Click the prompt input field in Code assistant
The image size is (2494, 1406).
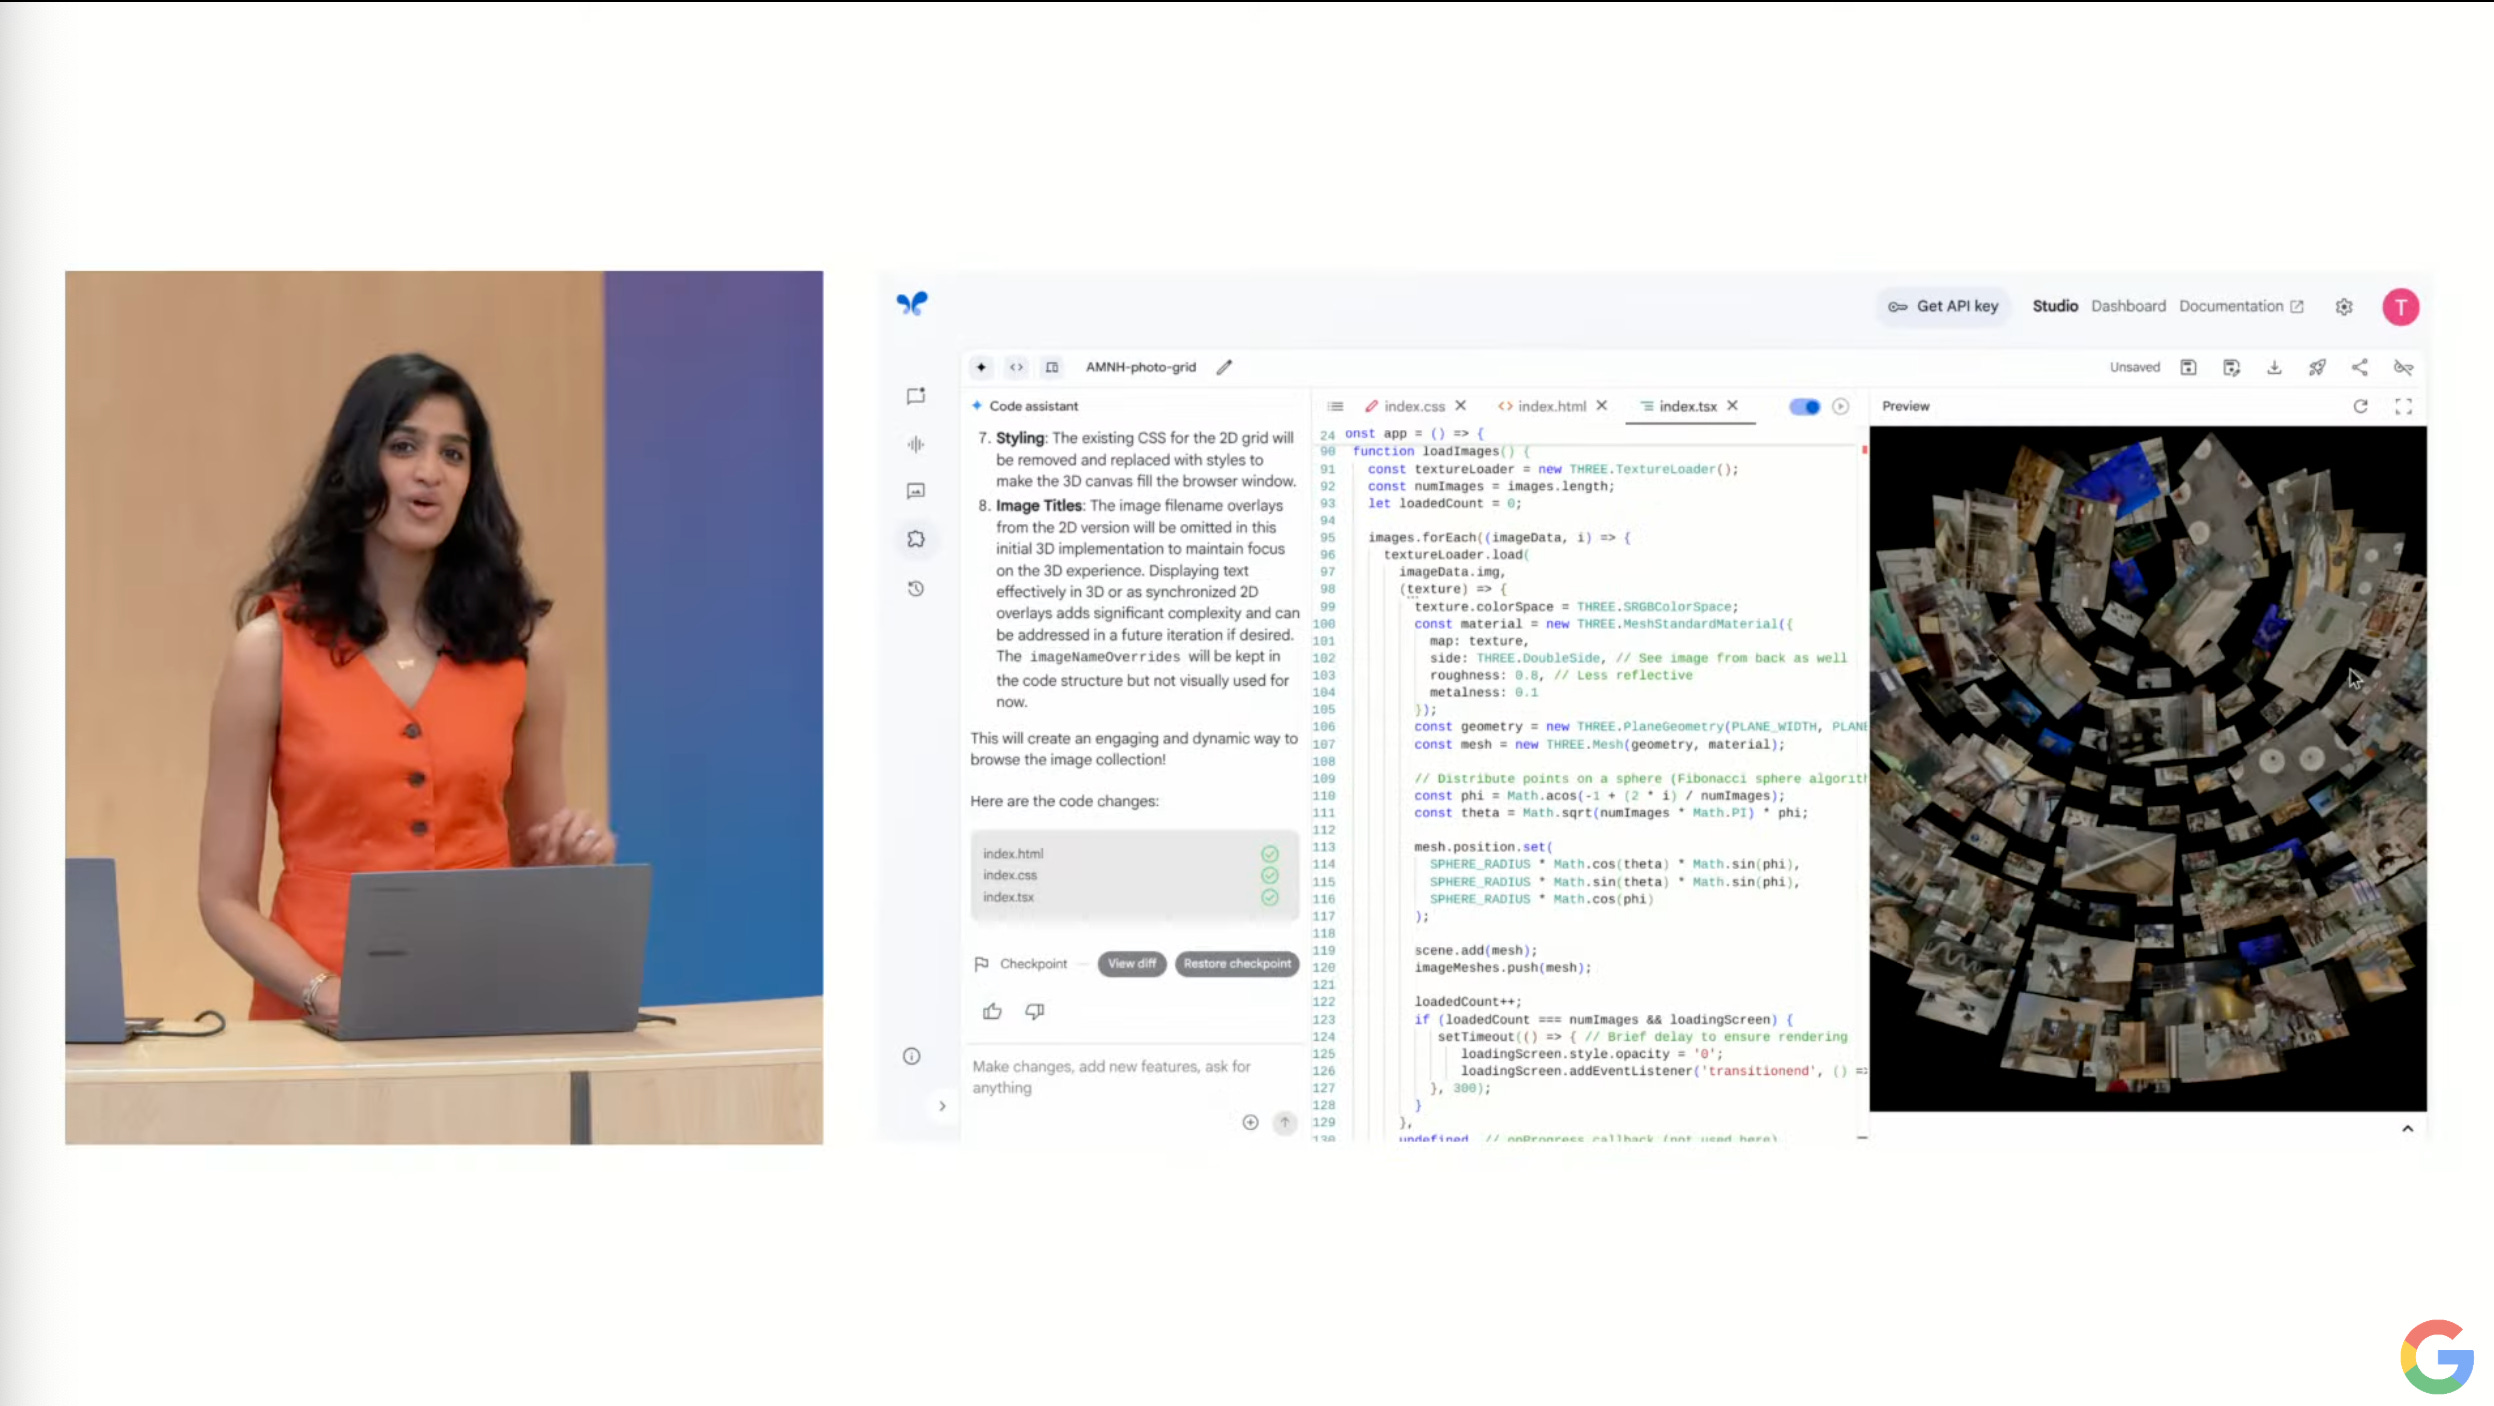(1110, 1077)
